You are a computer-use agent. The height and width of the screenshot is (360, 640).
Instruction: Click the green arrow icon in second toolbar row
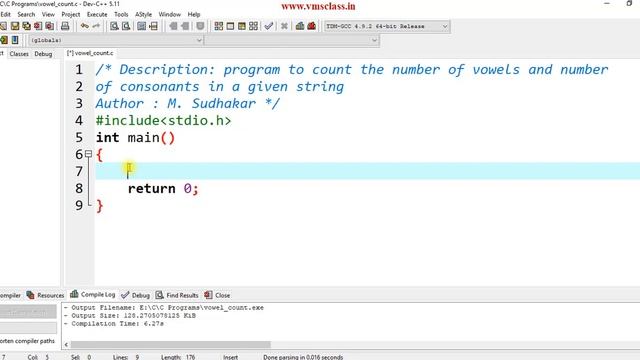4,40
